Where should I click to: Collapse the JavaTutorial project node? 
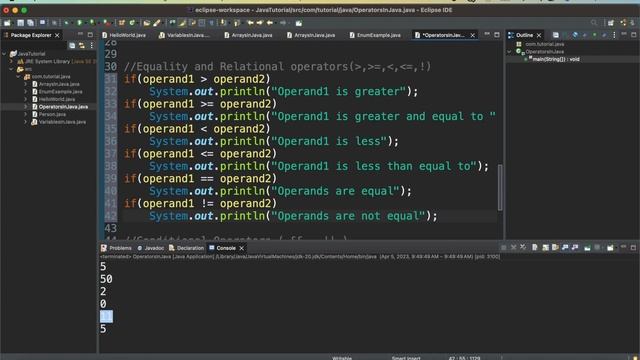[4, 53]
